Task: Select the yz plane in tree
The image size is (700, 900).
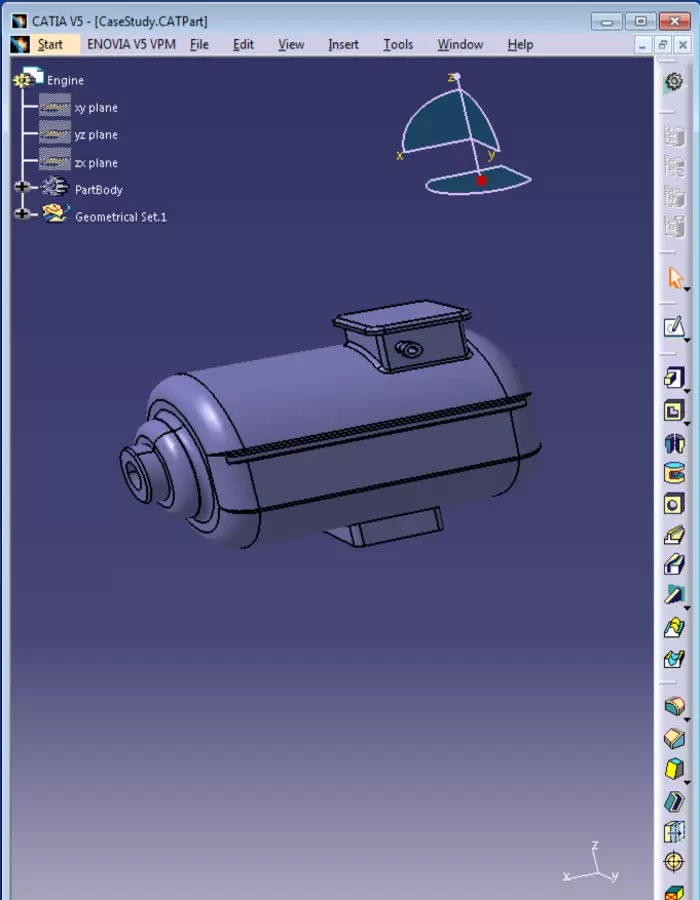Action: coord(96,135)
